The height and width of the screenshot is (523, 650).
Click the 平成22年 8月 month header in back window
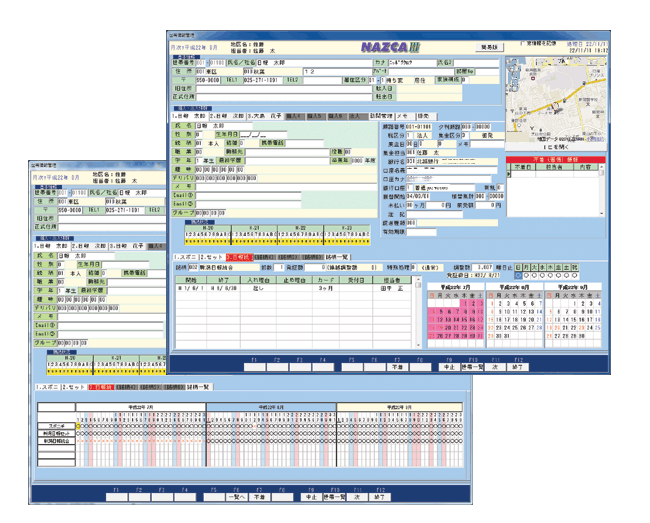point(271,407)
